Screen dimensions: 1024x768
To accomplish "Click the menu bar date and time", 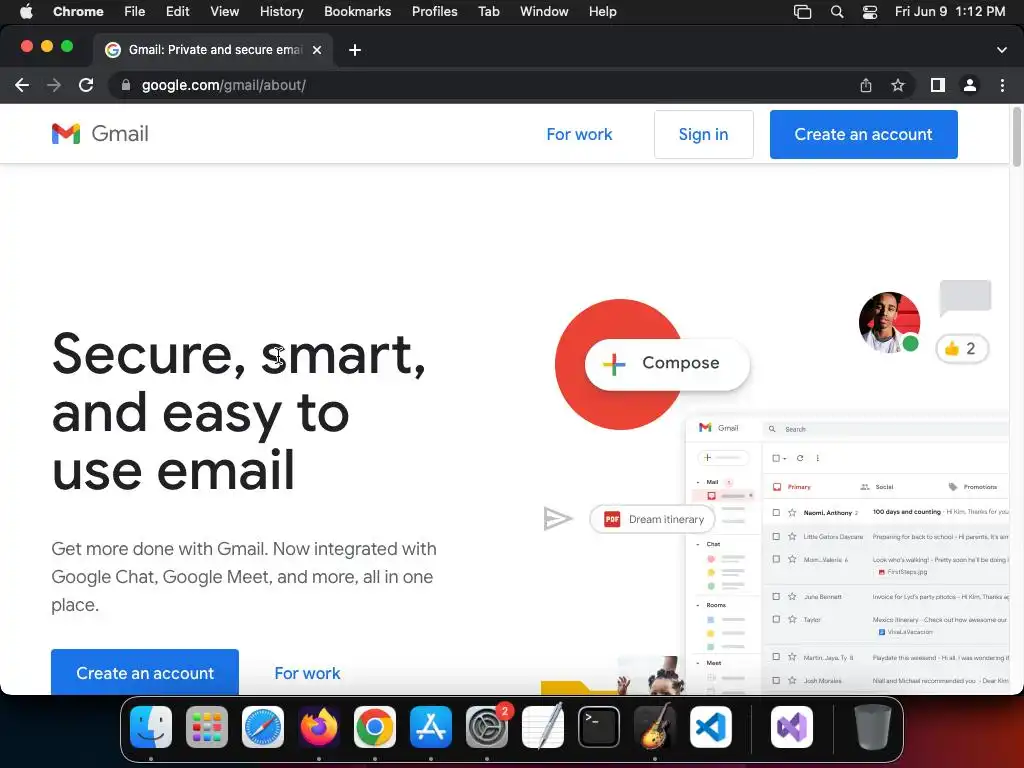I will coord(950,12).
